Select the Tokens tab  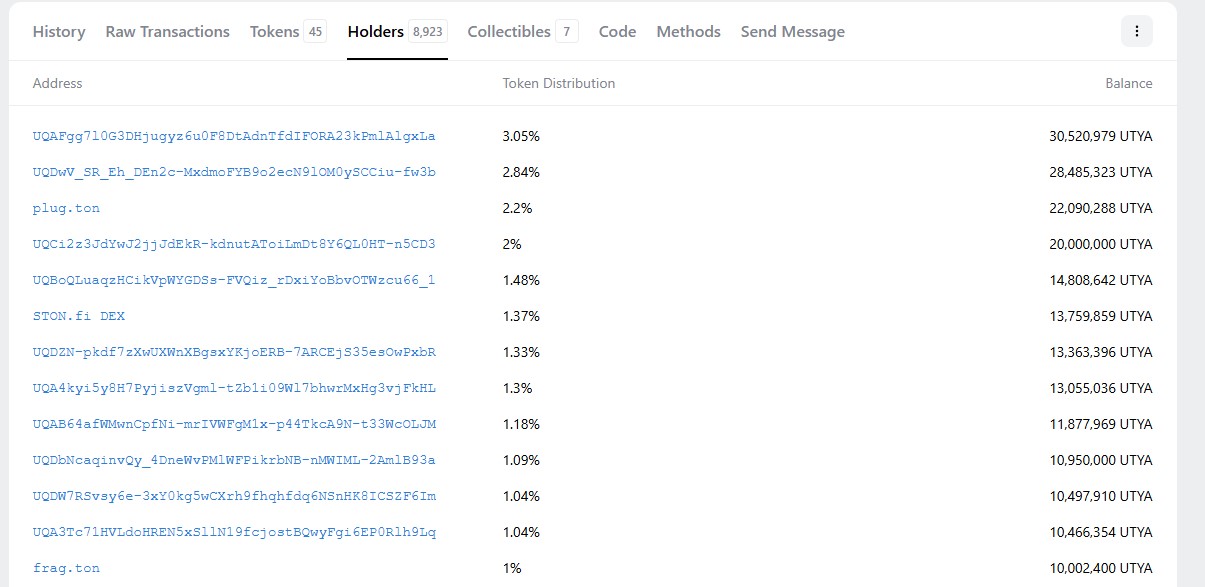(288, 32)
